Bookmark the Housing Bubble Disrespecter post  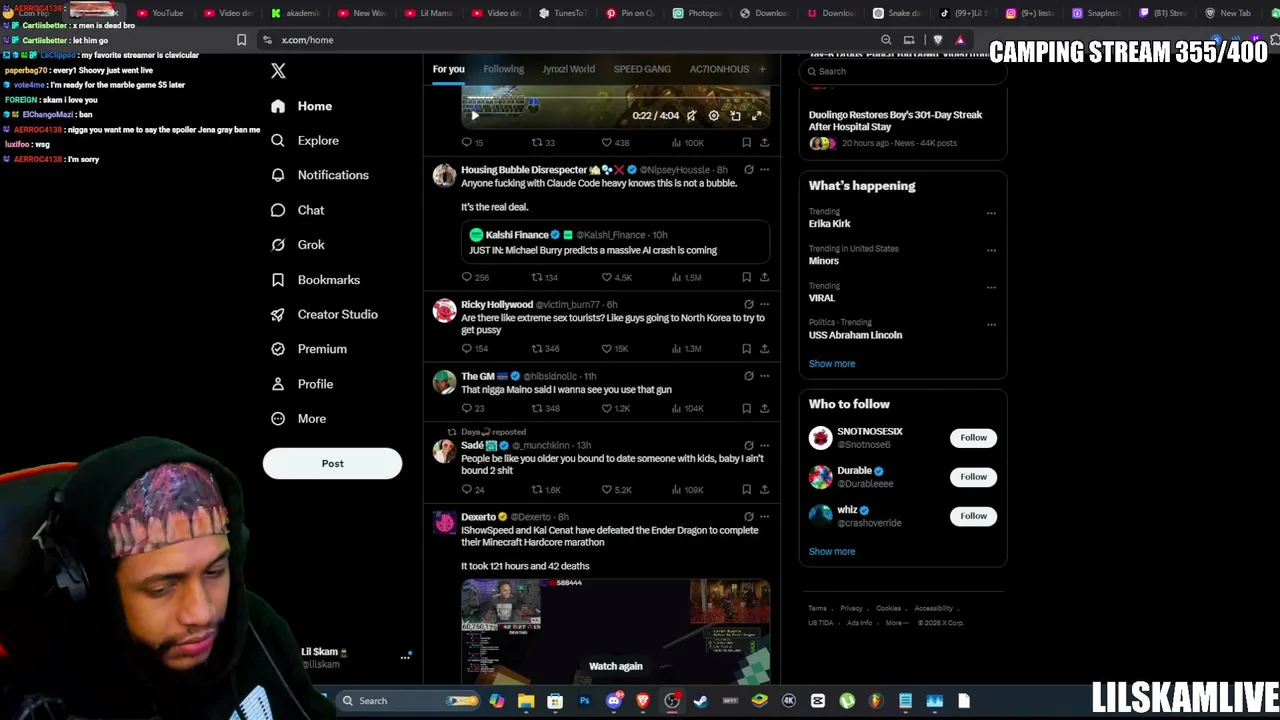pyautogui.click(x=746, y=277)
